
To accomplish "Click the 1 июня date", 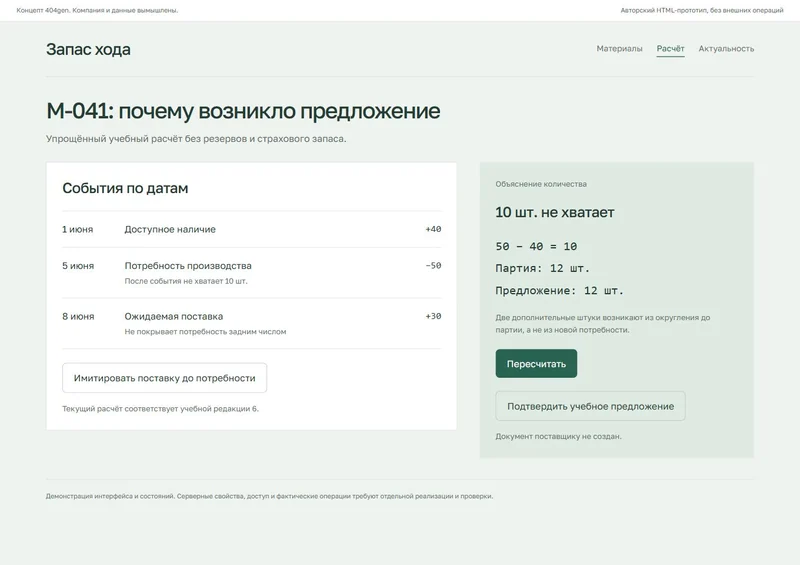I will [x=78, y=230].
